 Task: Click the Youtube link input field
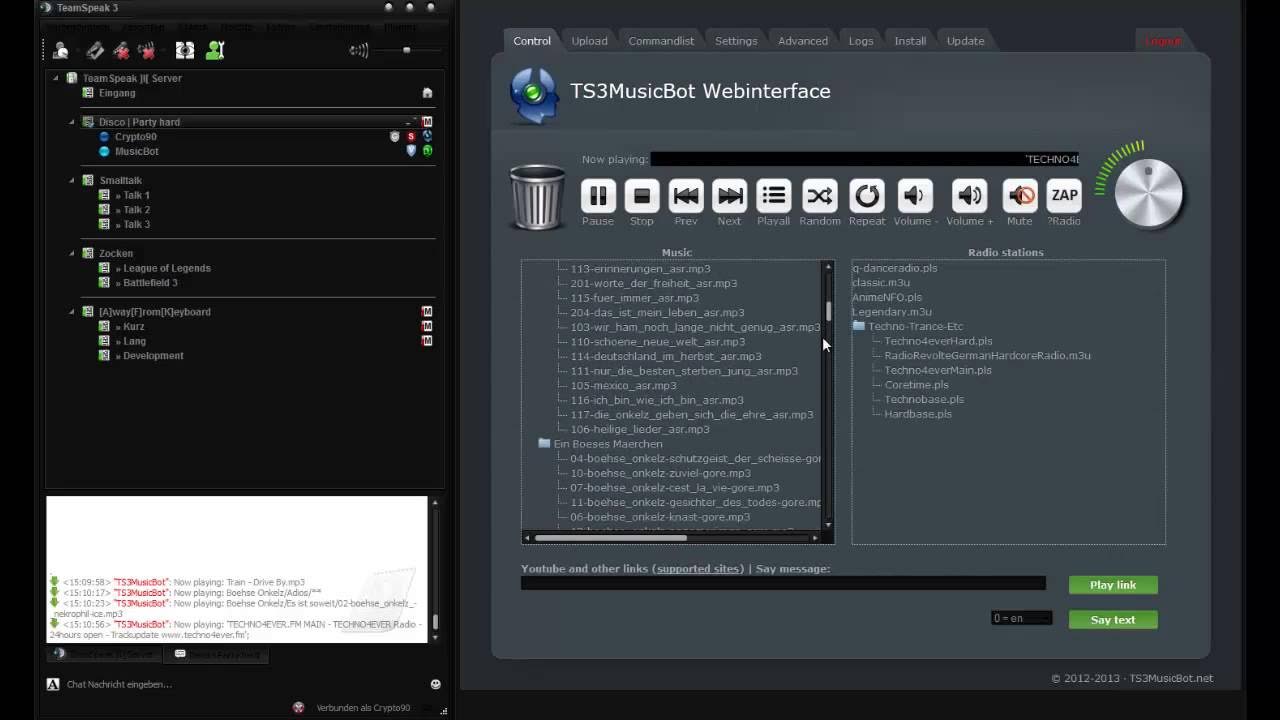click(783, 583)
